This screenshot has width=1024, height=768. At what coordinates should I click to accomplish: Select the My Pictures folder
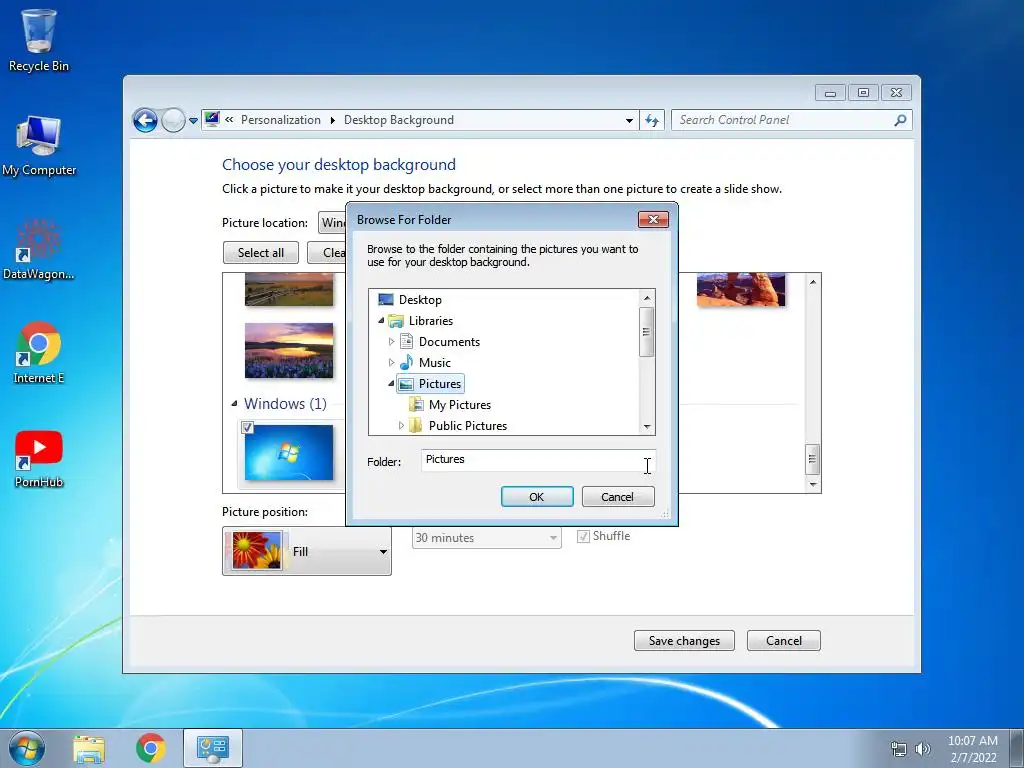pos(460,405)
